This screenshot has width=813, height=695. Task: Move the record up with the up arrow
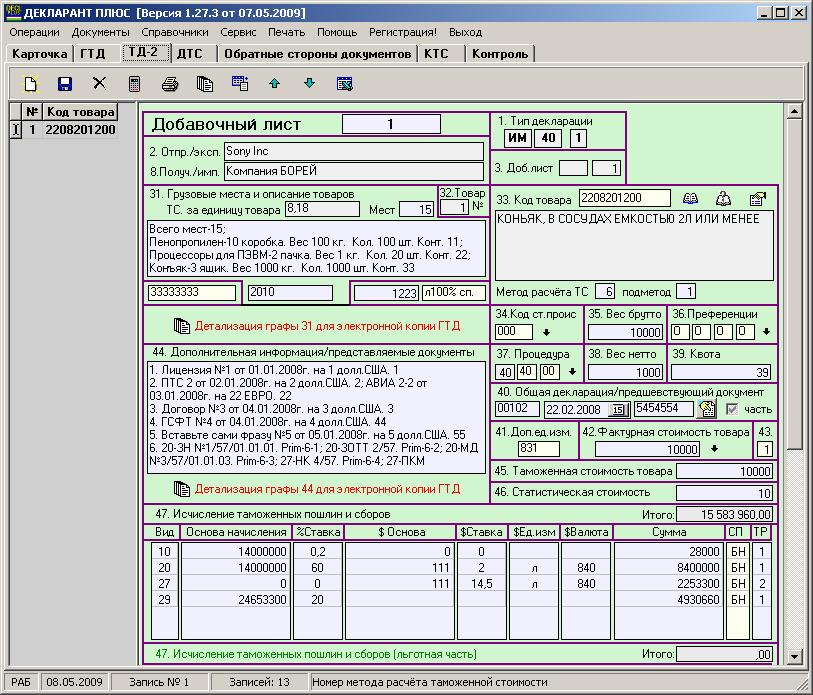click(274, 84)
